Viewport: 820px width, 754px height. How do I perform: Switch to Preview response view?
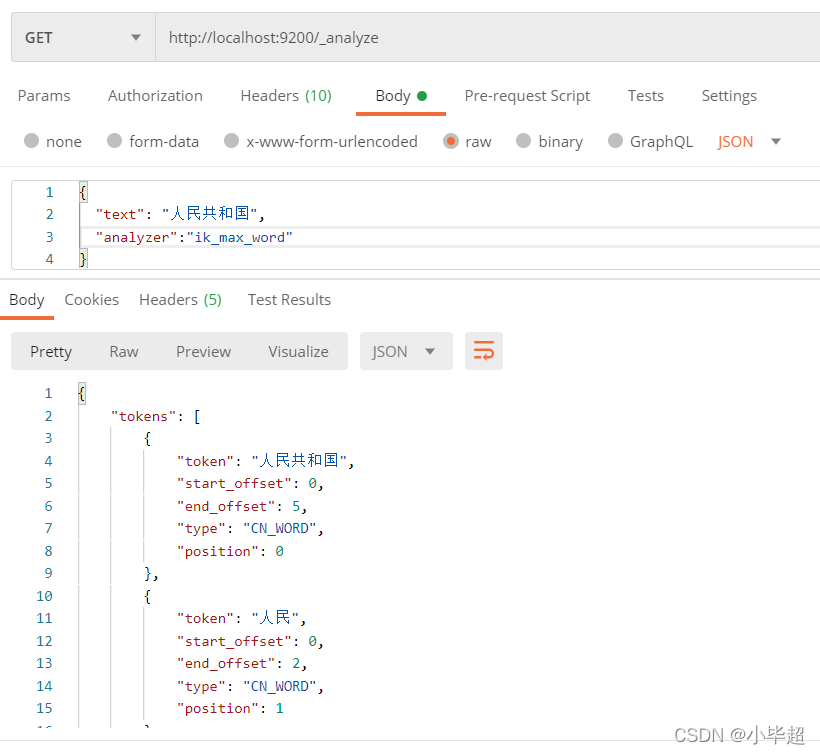tap(203, 351)
